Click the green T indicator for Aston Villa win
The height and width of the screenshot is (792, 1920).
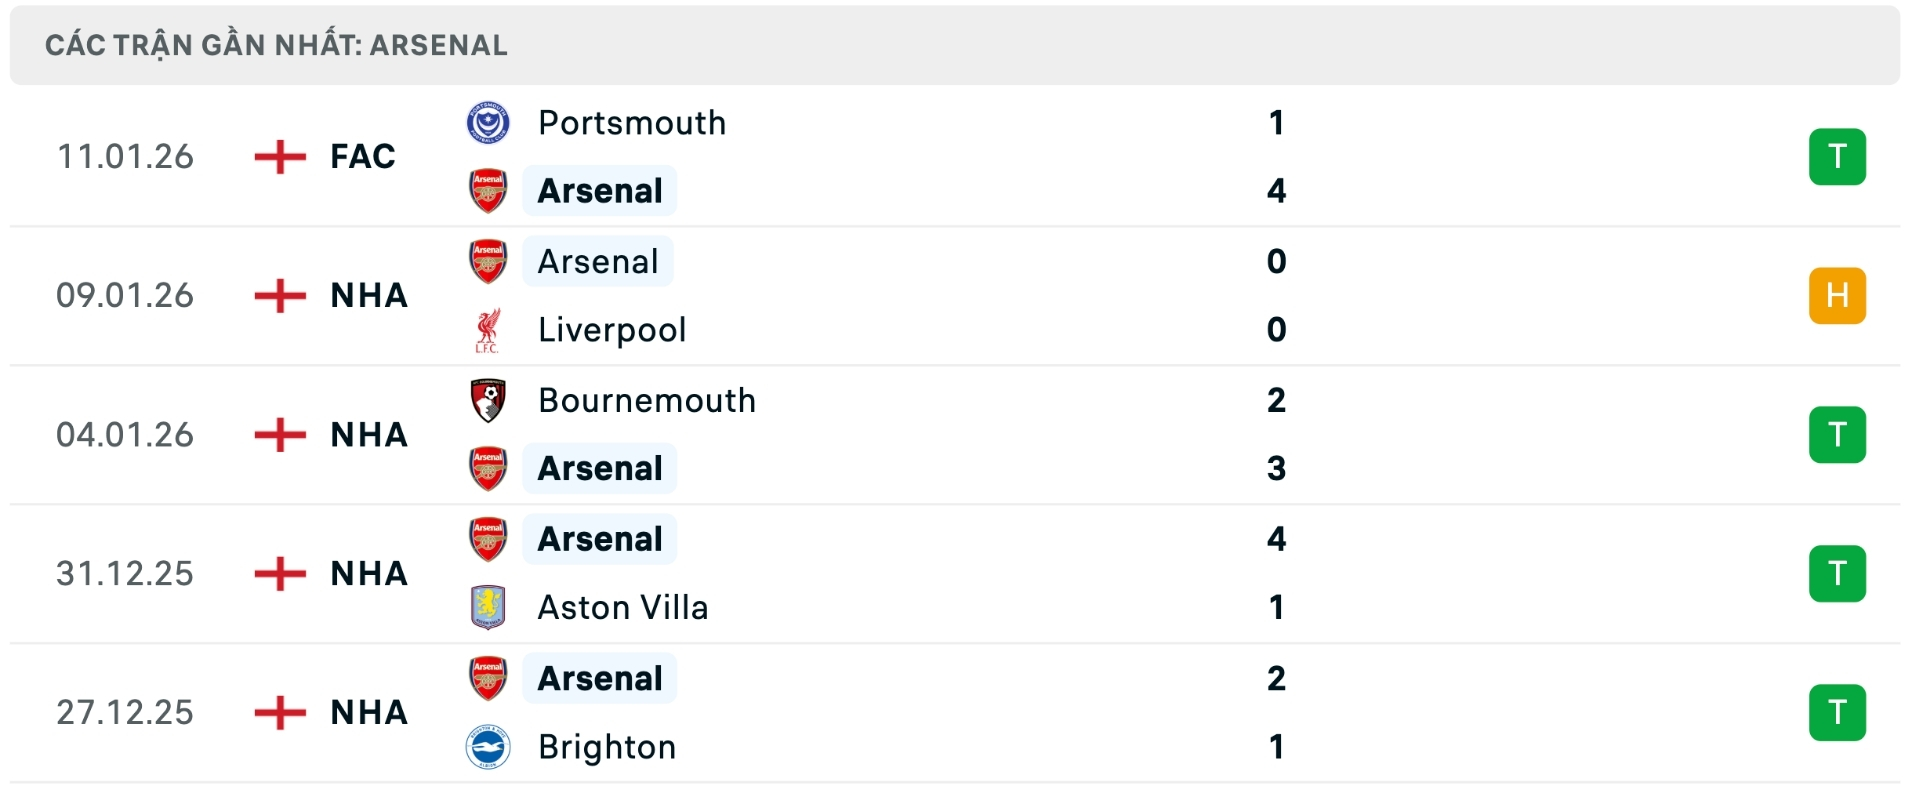click(x=1838, y=573)
